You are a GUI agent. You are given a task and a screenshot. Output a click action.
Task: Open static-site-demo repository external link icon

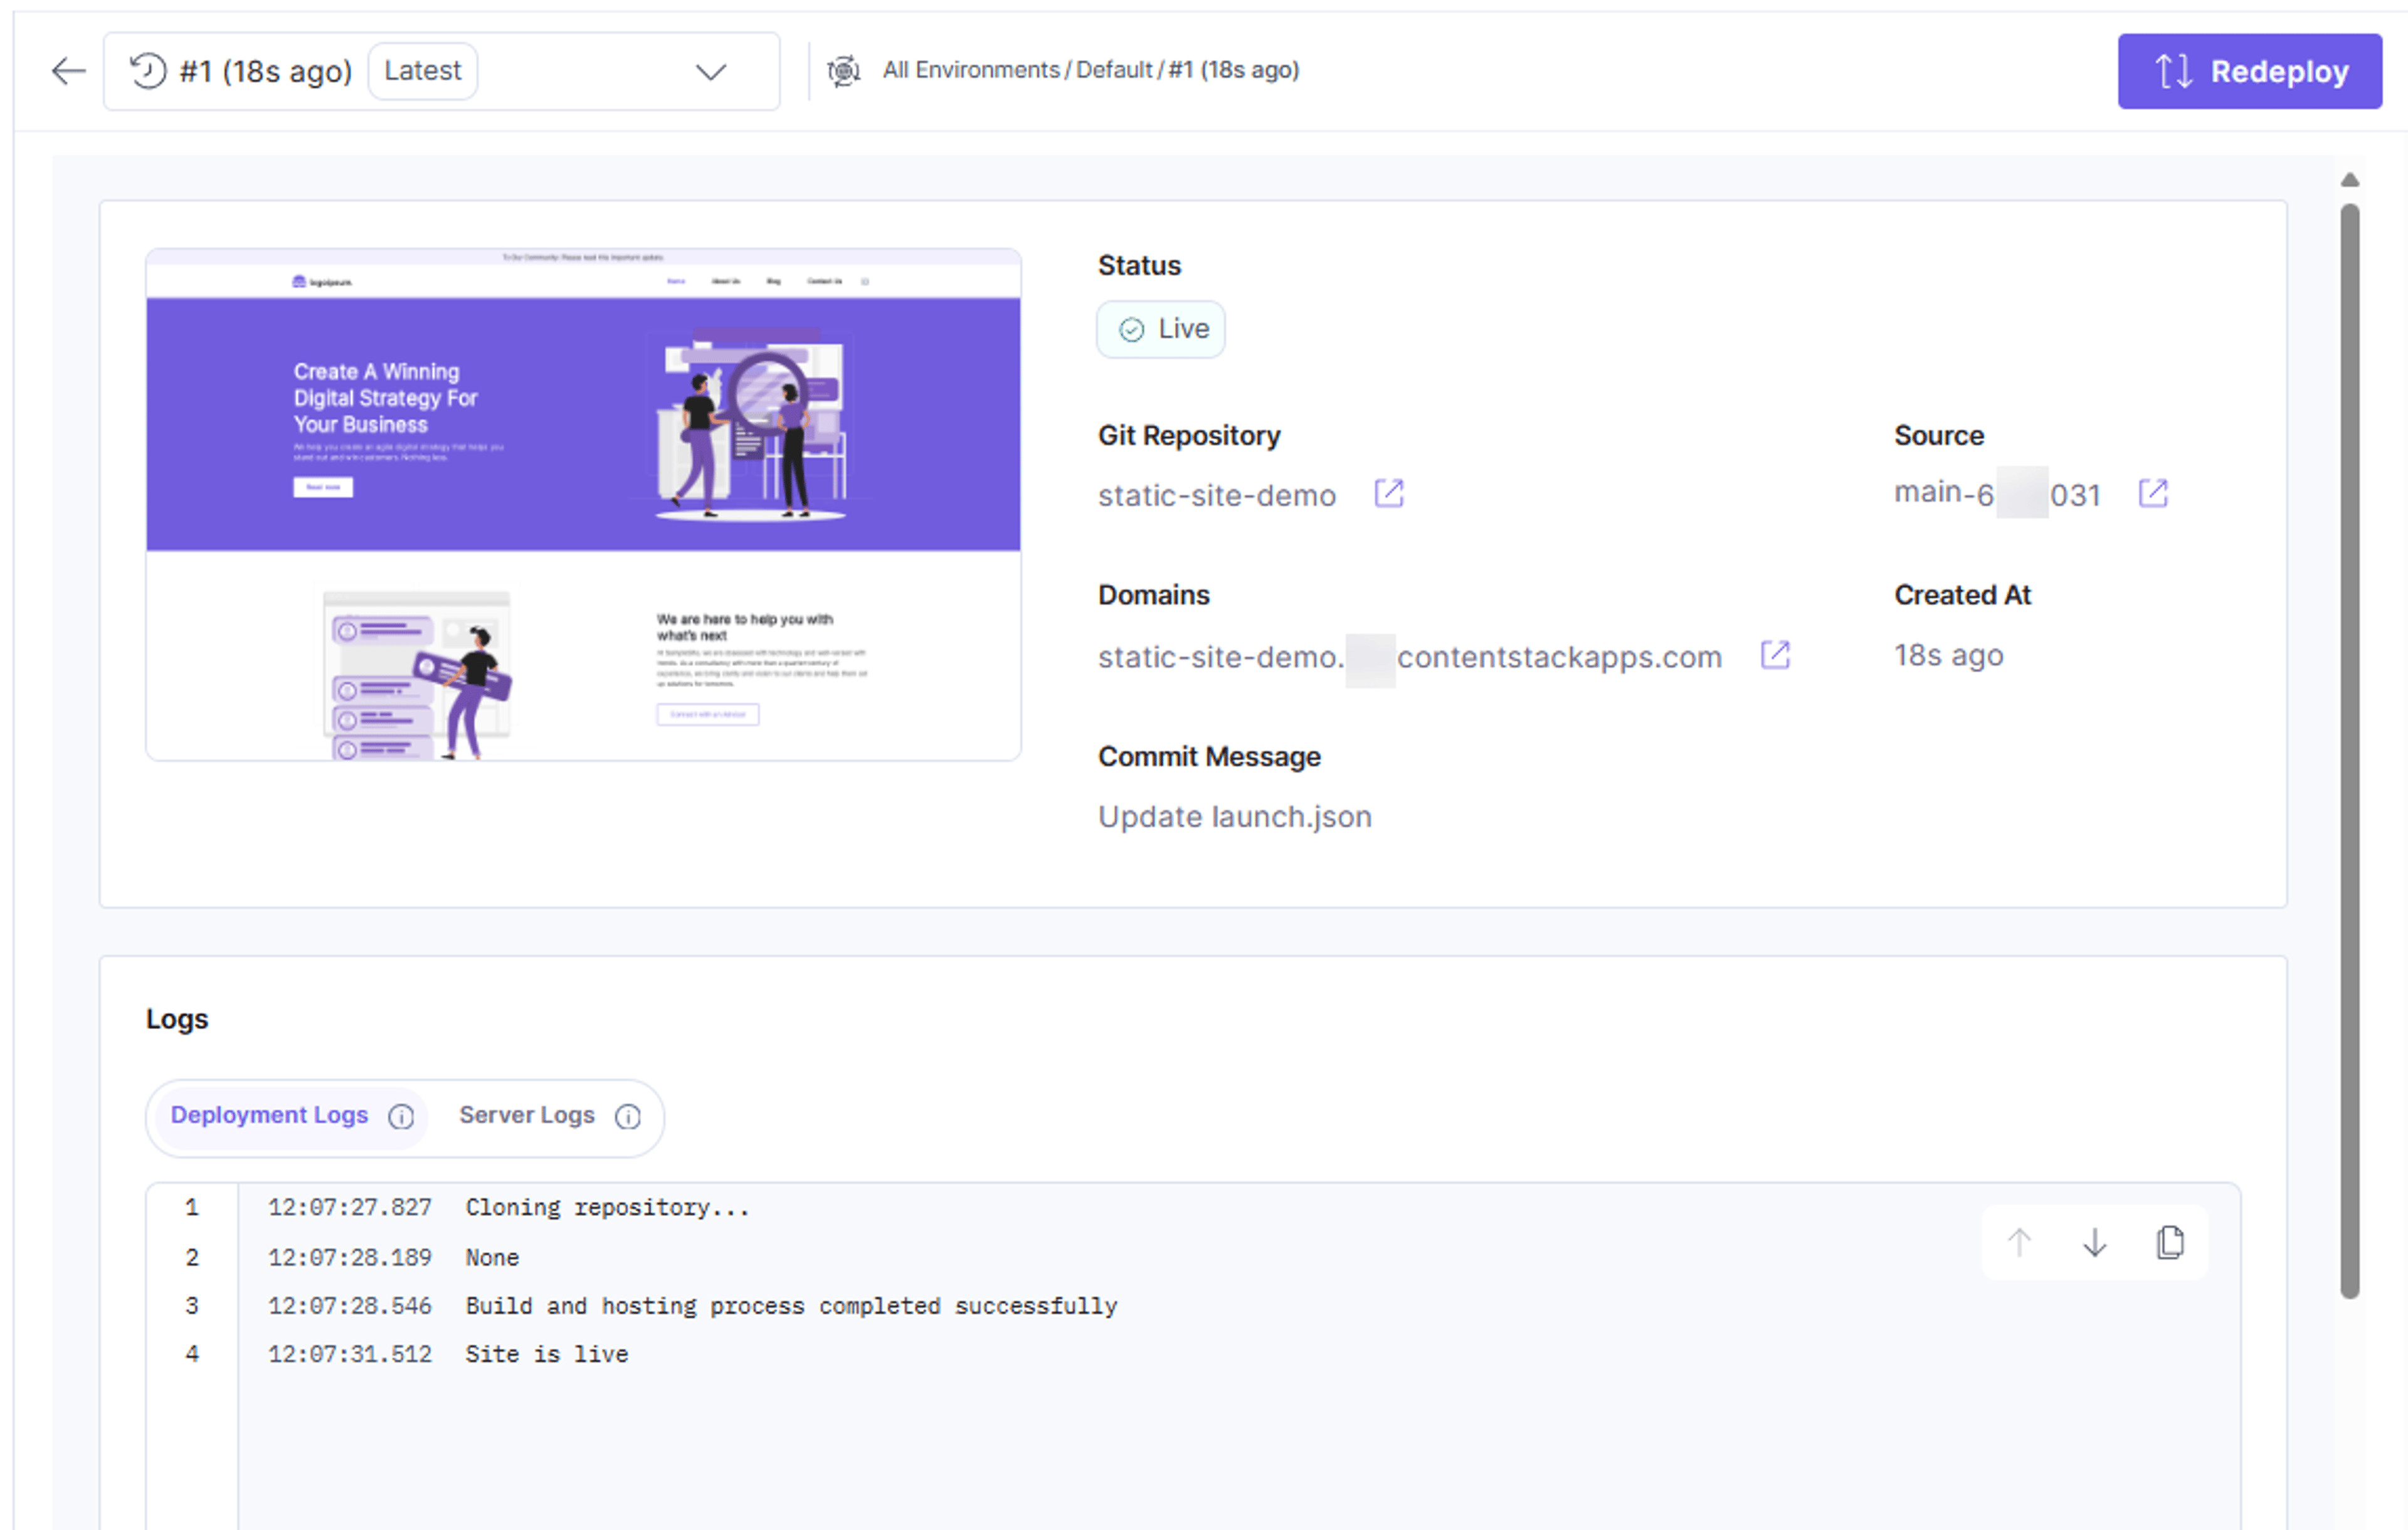1388,493
